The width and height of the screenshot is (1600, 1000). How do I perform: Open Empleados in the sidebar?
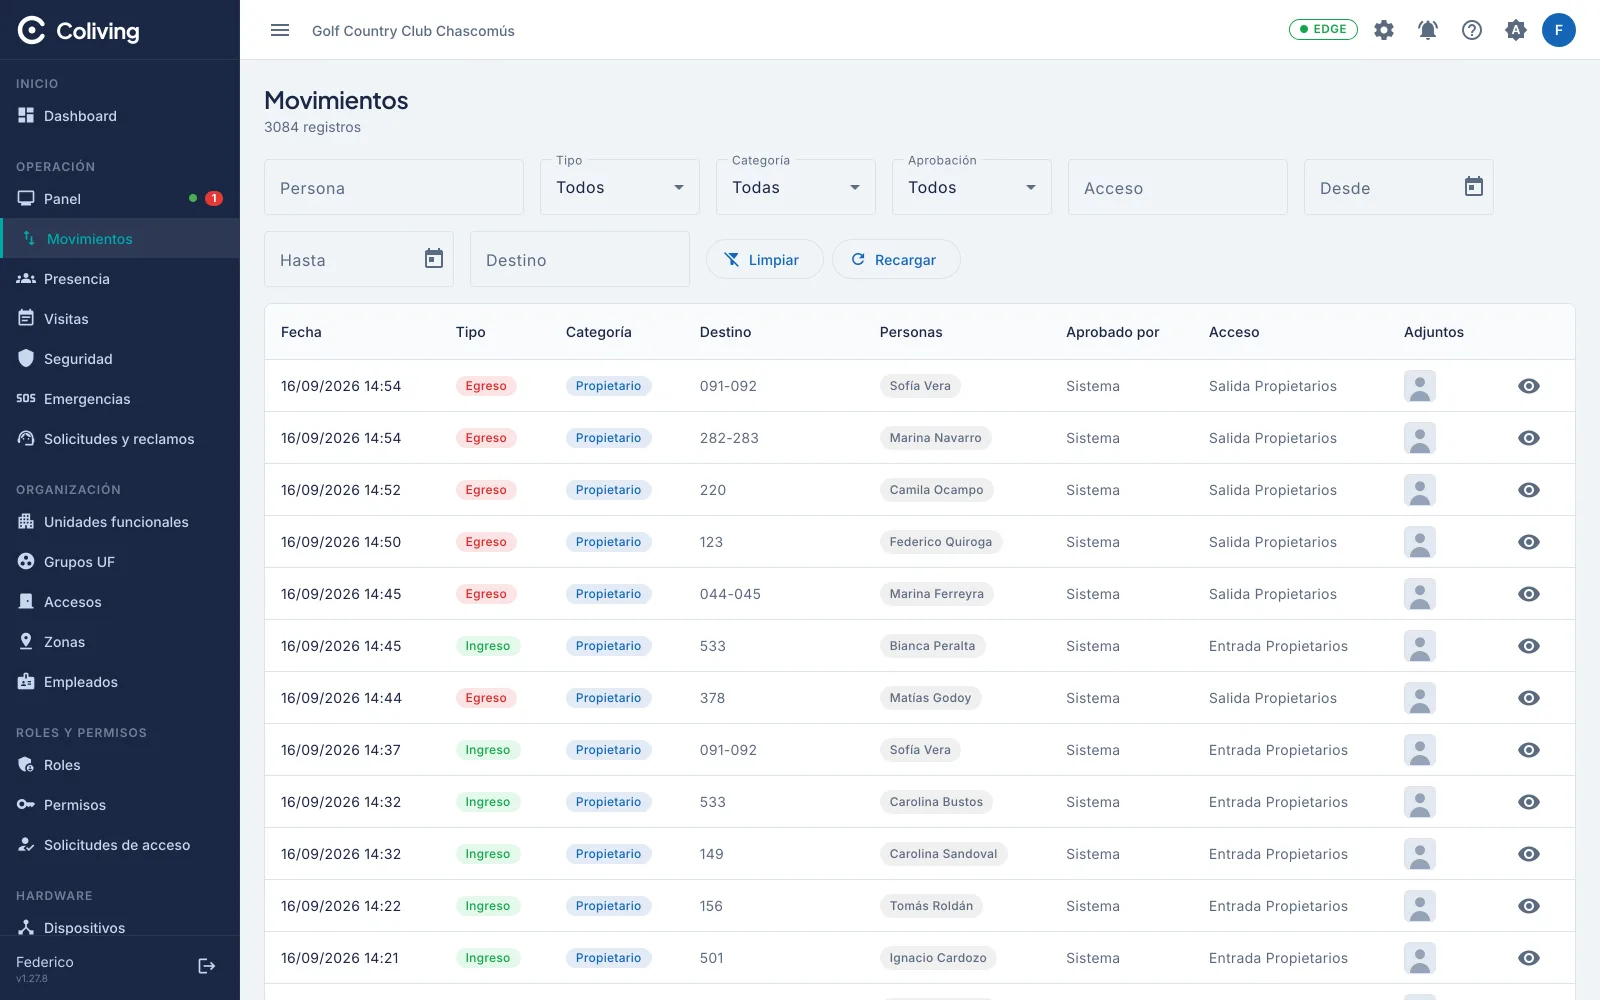(x=120, y=682)
